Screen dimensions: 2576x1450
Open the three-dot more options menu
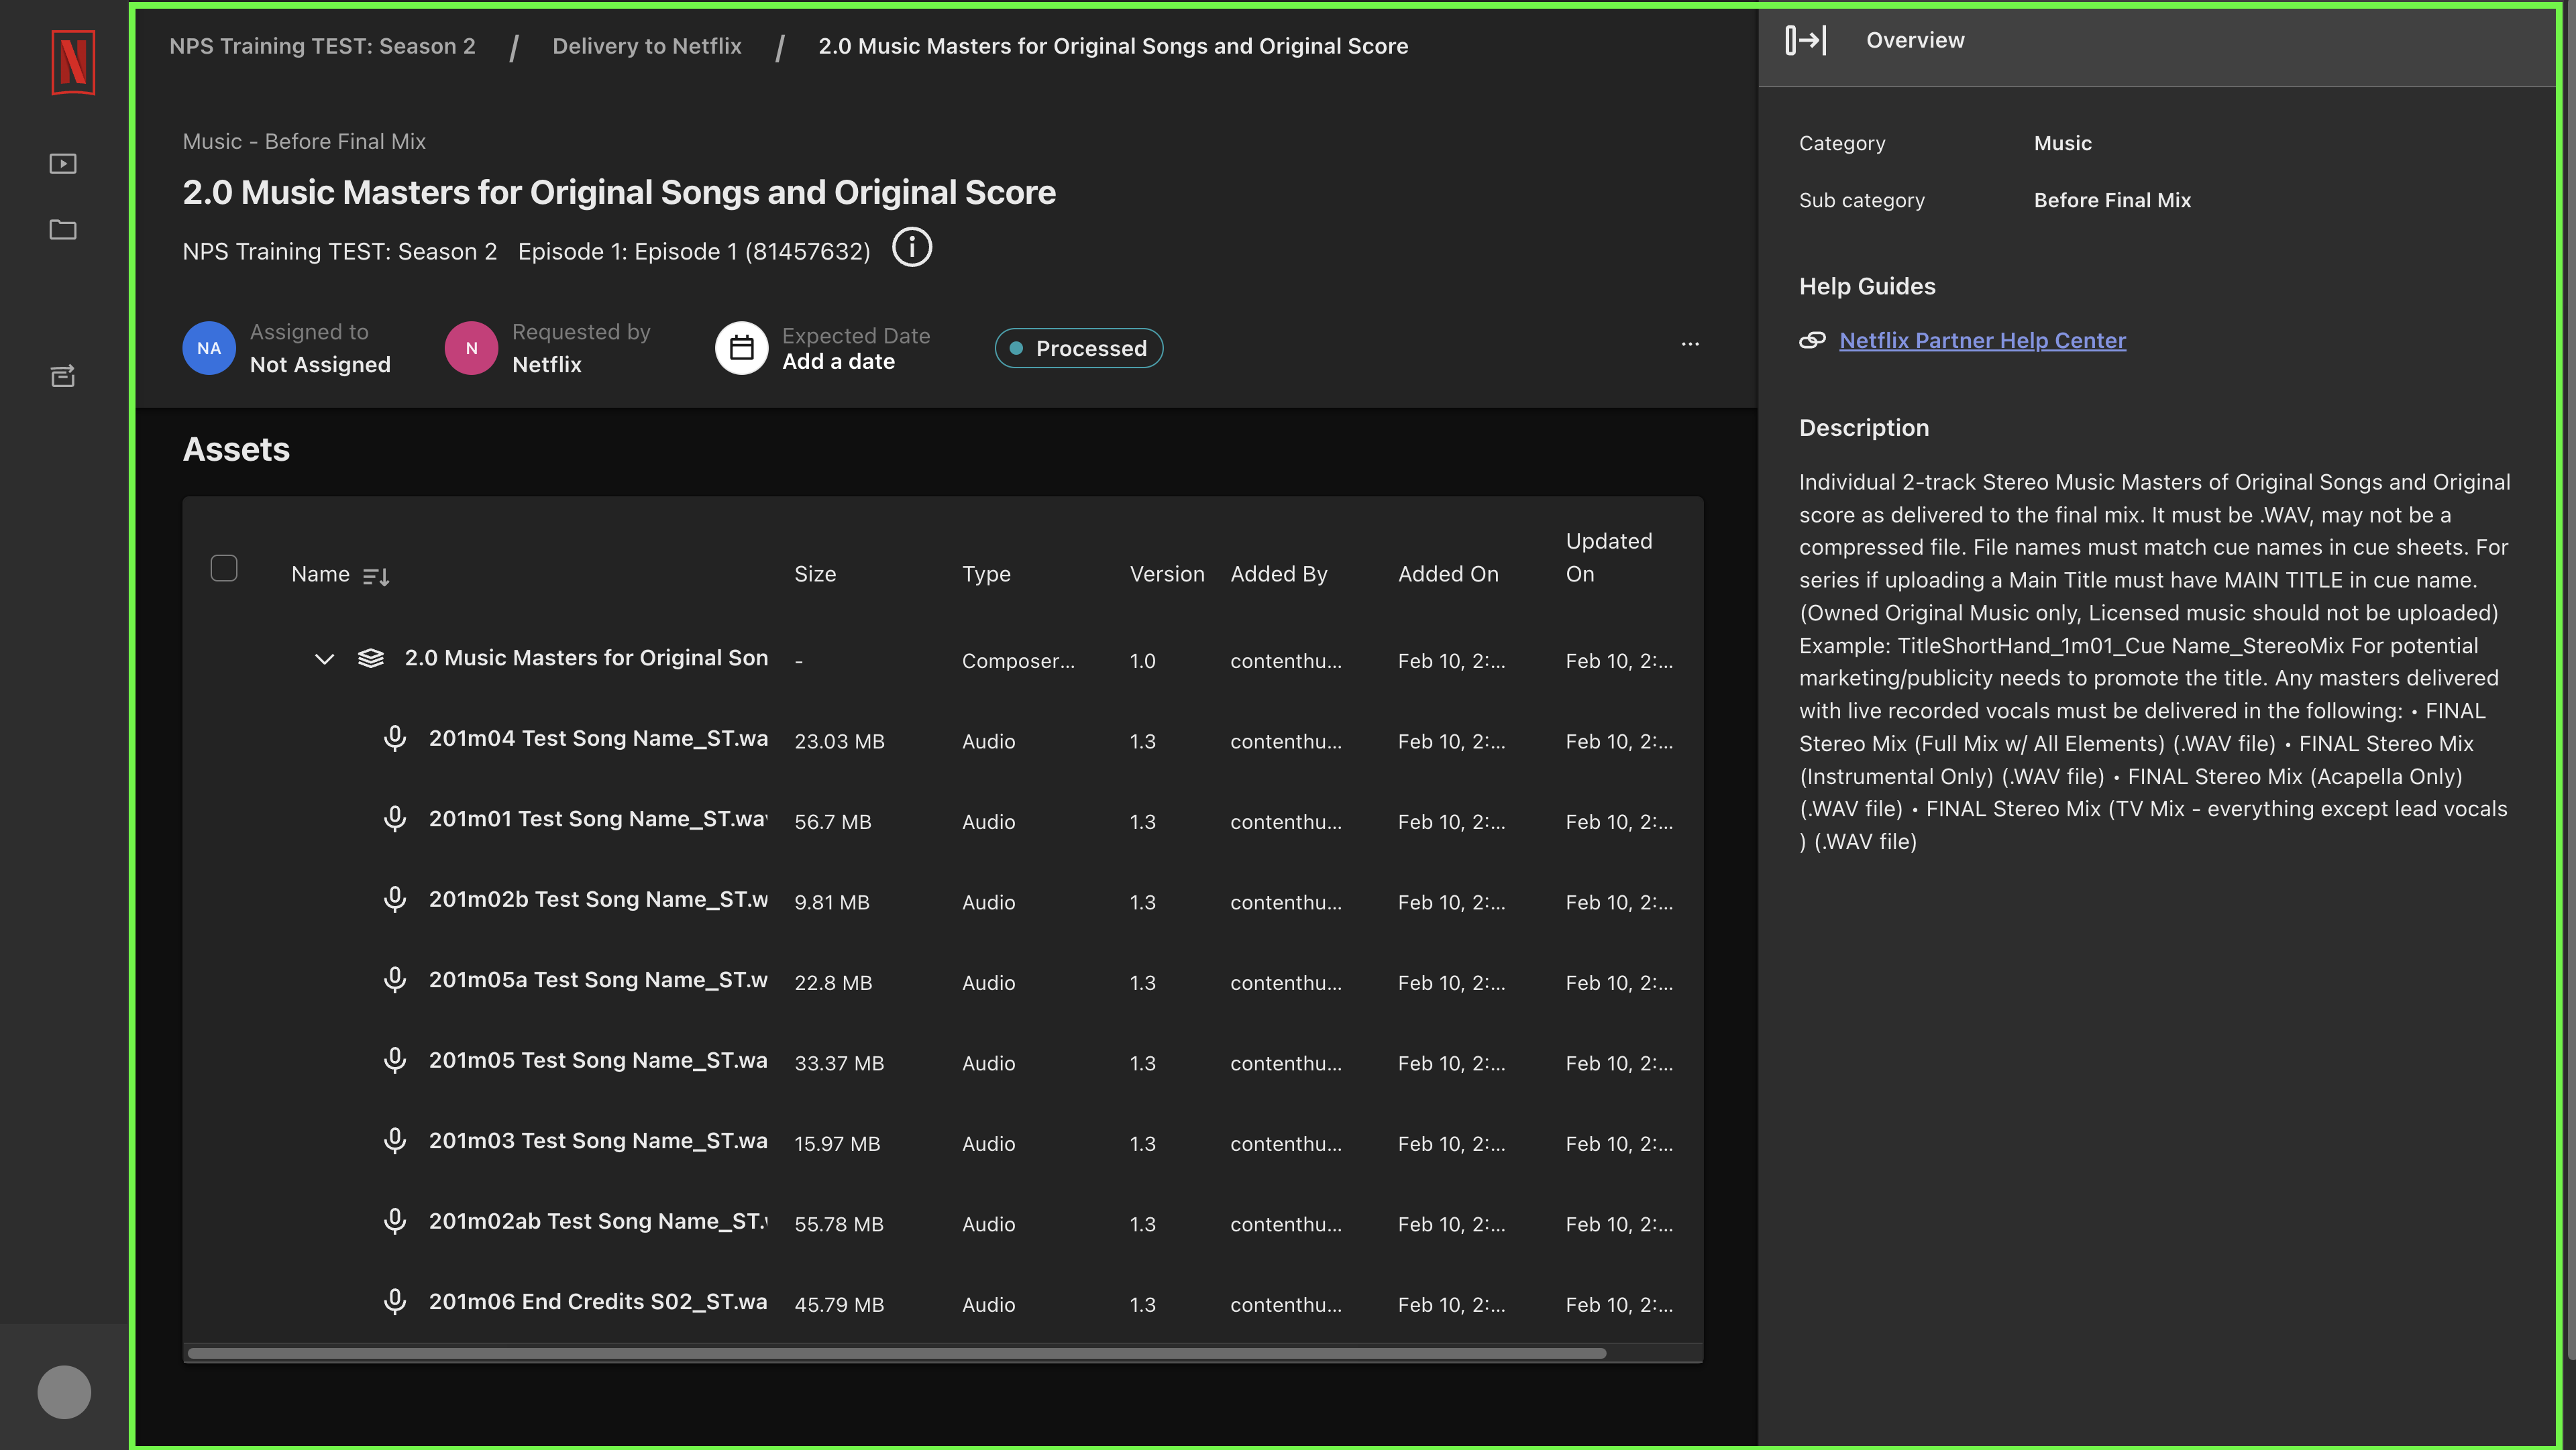[x=1690, y=344]
